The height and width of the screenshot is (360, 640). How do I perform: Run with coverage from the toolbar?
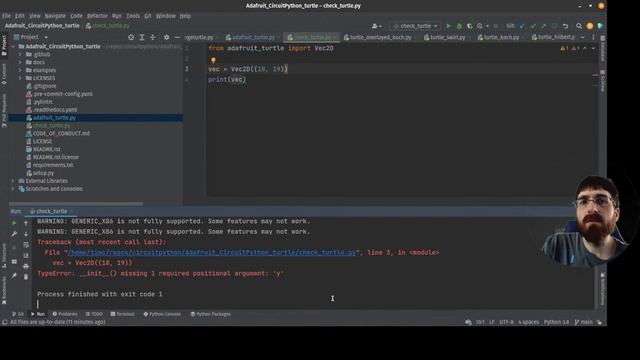[469, 26]
